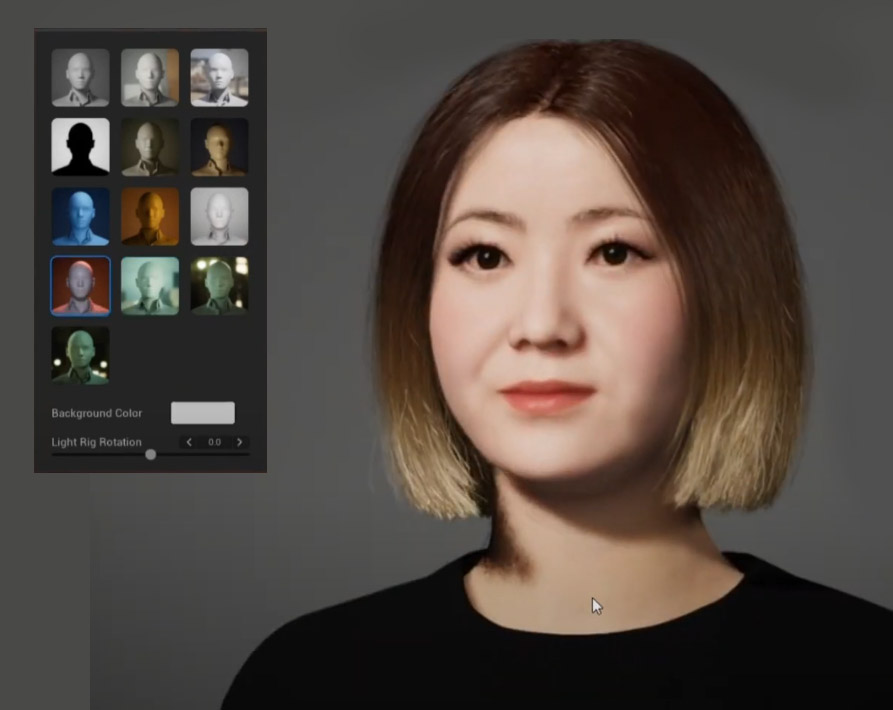Select the bright white washed lighting preset
This screenshot has height=710, width=893.
(219, 216)
